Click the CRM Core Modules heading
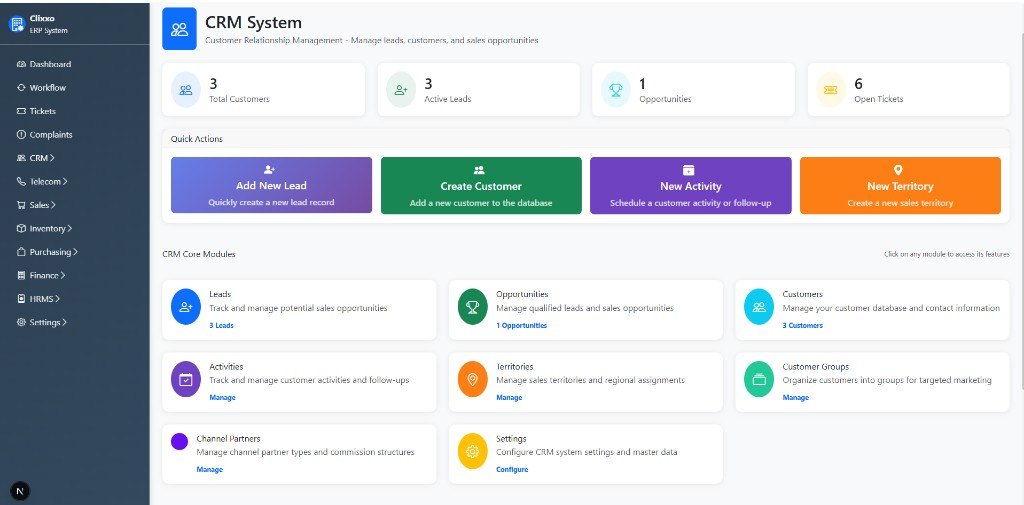 [x=199, y=254]
